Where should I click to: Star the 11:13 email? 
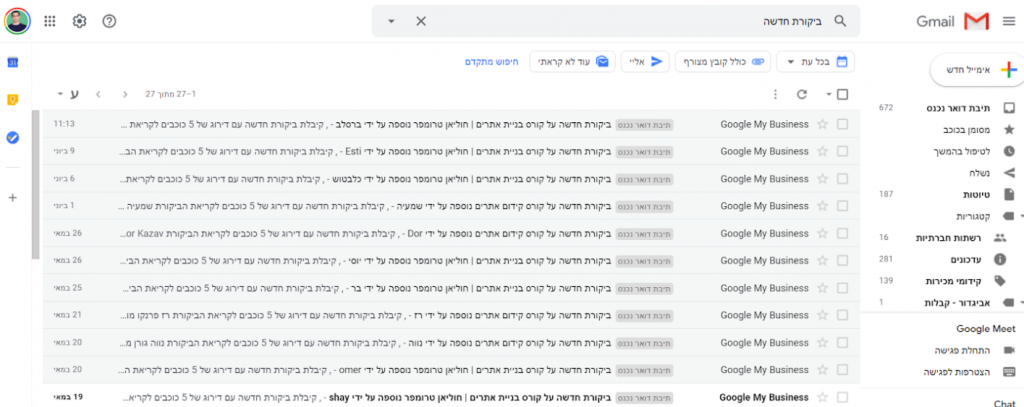(x=822, y=124)
